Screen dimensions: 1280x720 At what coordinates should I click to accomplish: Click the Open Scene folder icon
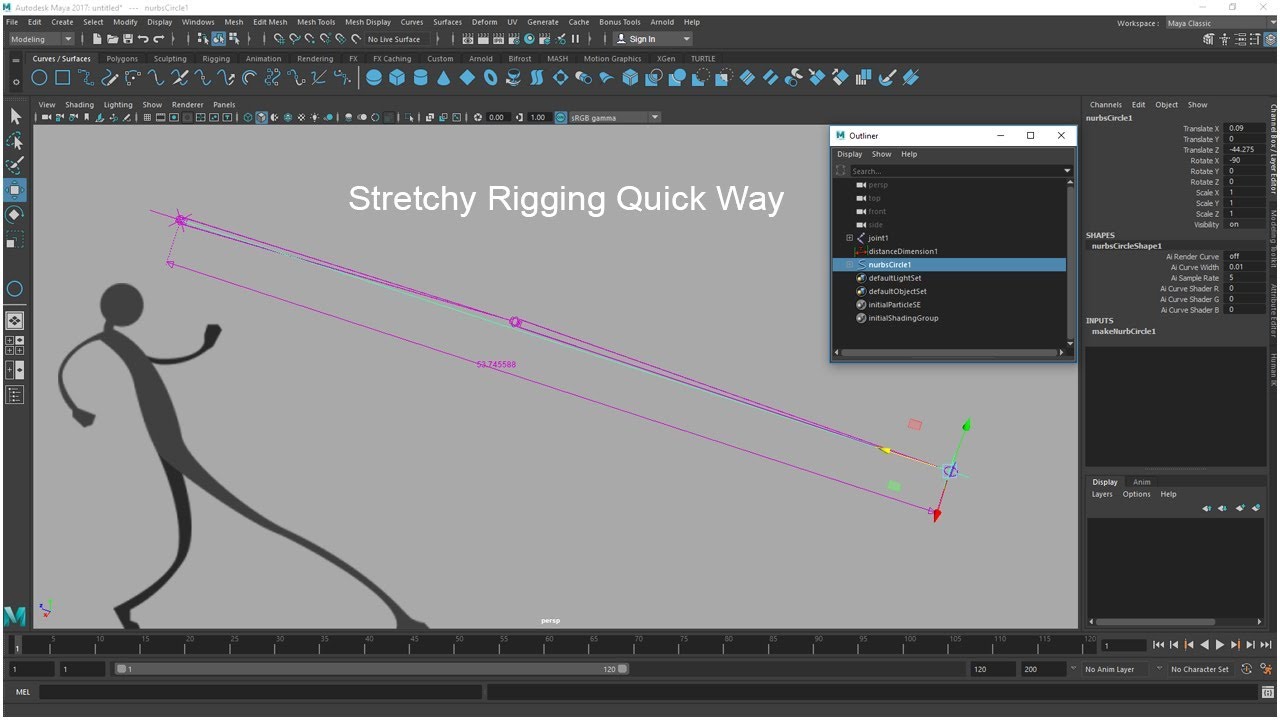coord(112,39)
